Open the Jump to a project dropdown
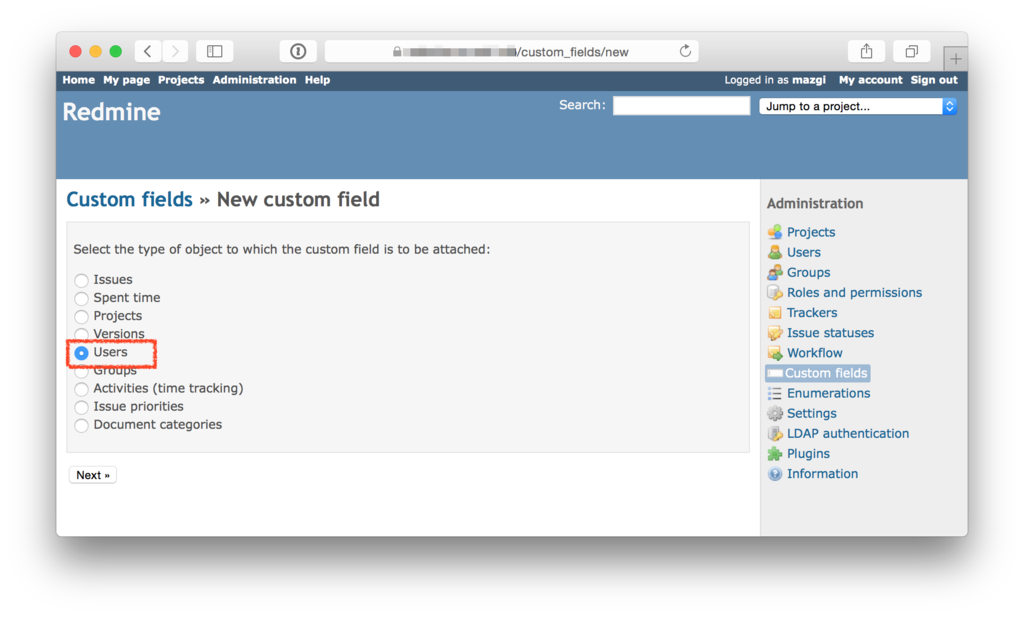This screenshot has width=1024, height=617. (x=857, y=106)
